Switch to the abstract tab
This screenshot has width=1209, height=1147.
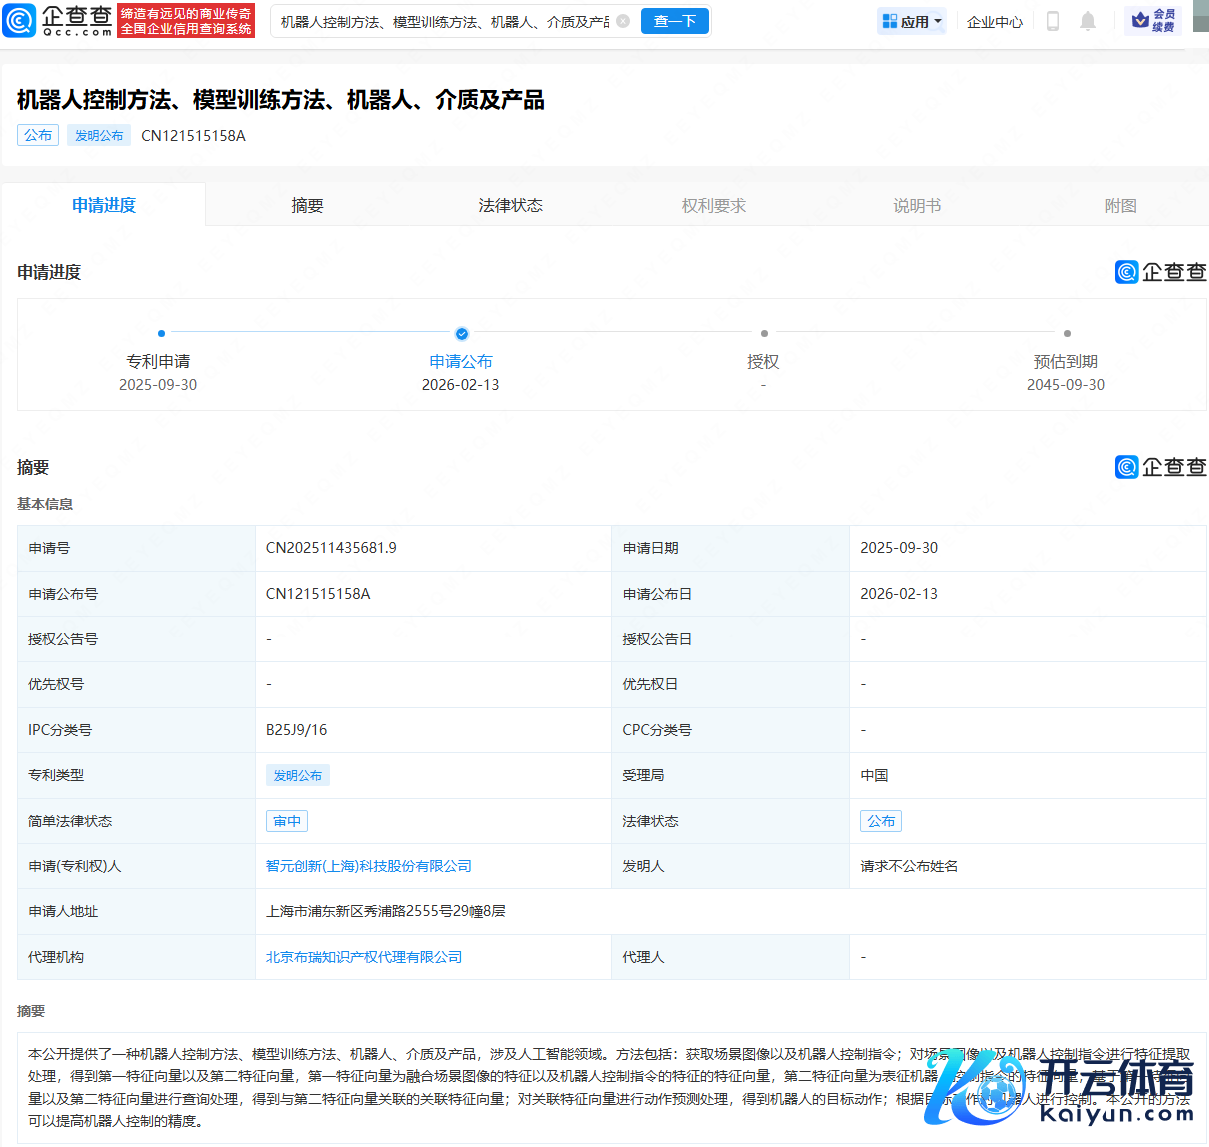pos(307,205)
